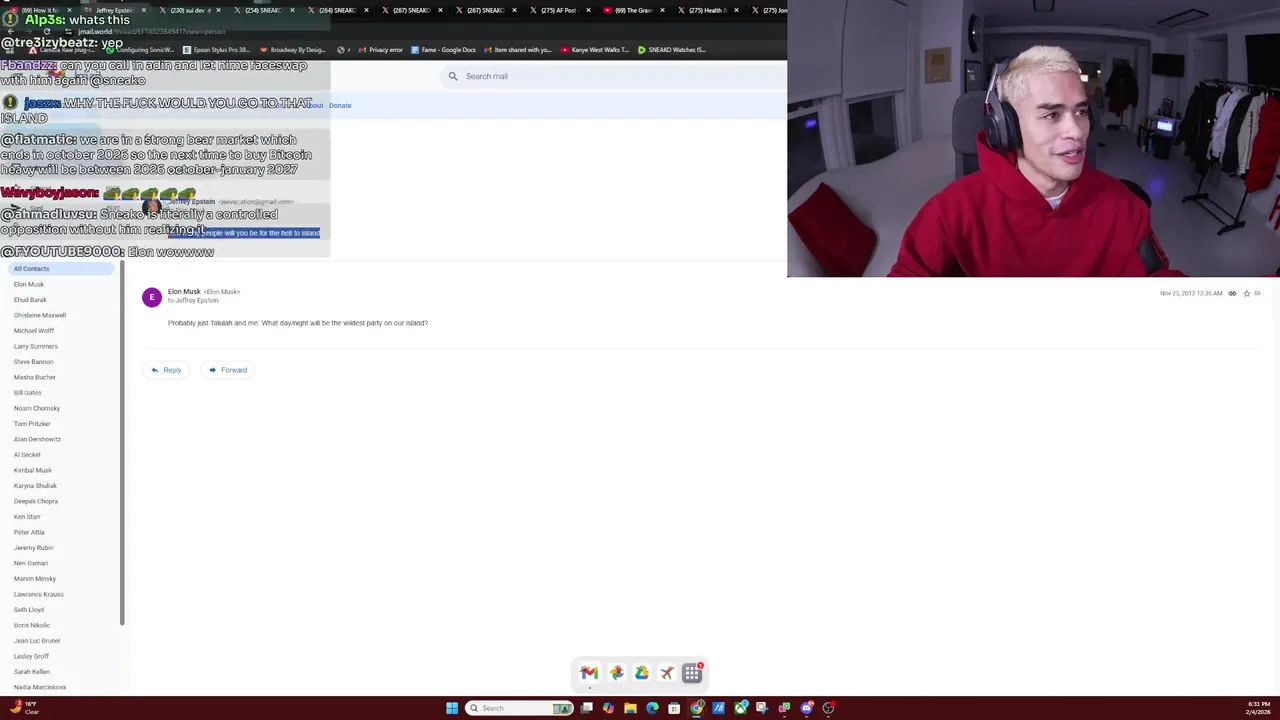This screenshot has width=1280, height=720.
Task: Open File Explorer from taskbar
Action: point(630,708)
